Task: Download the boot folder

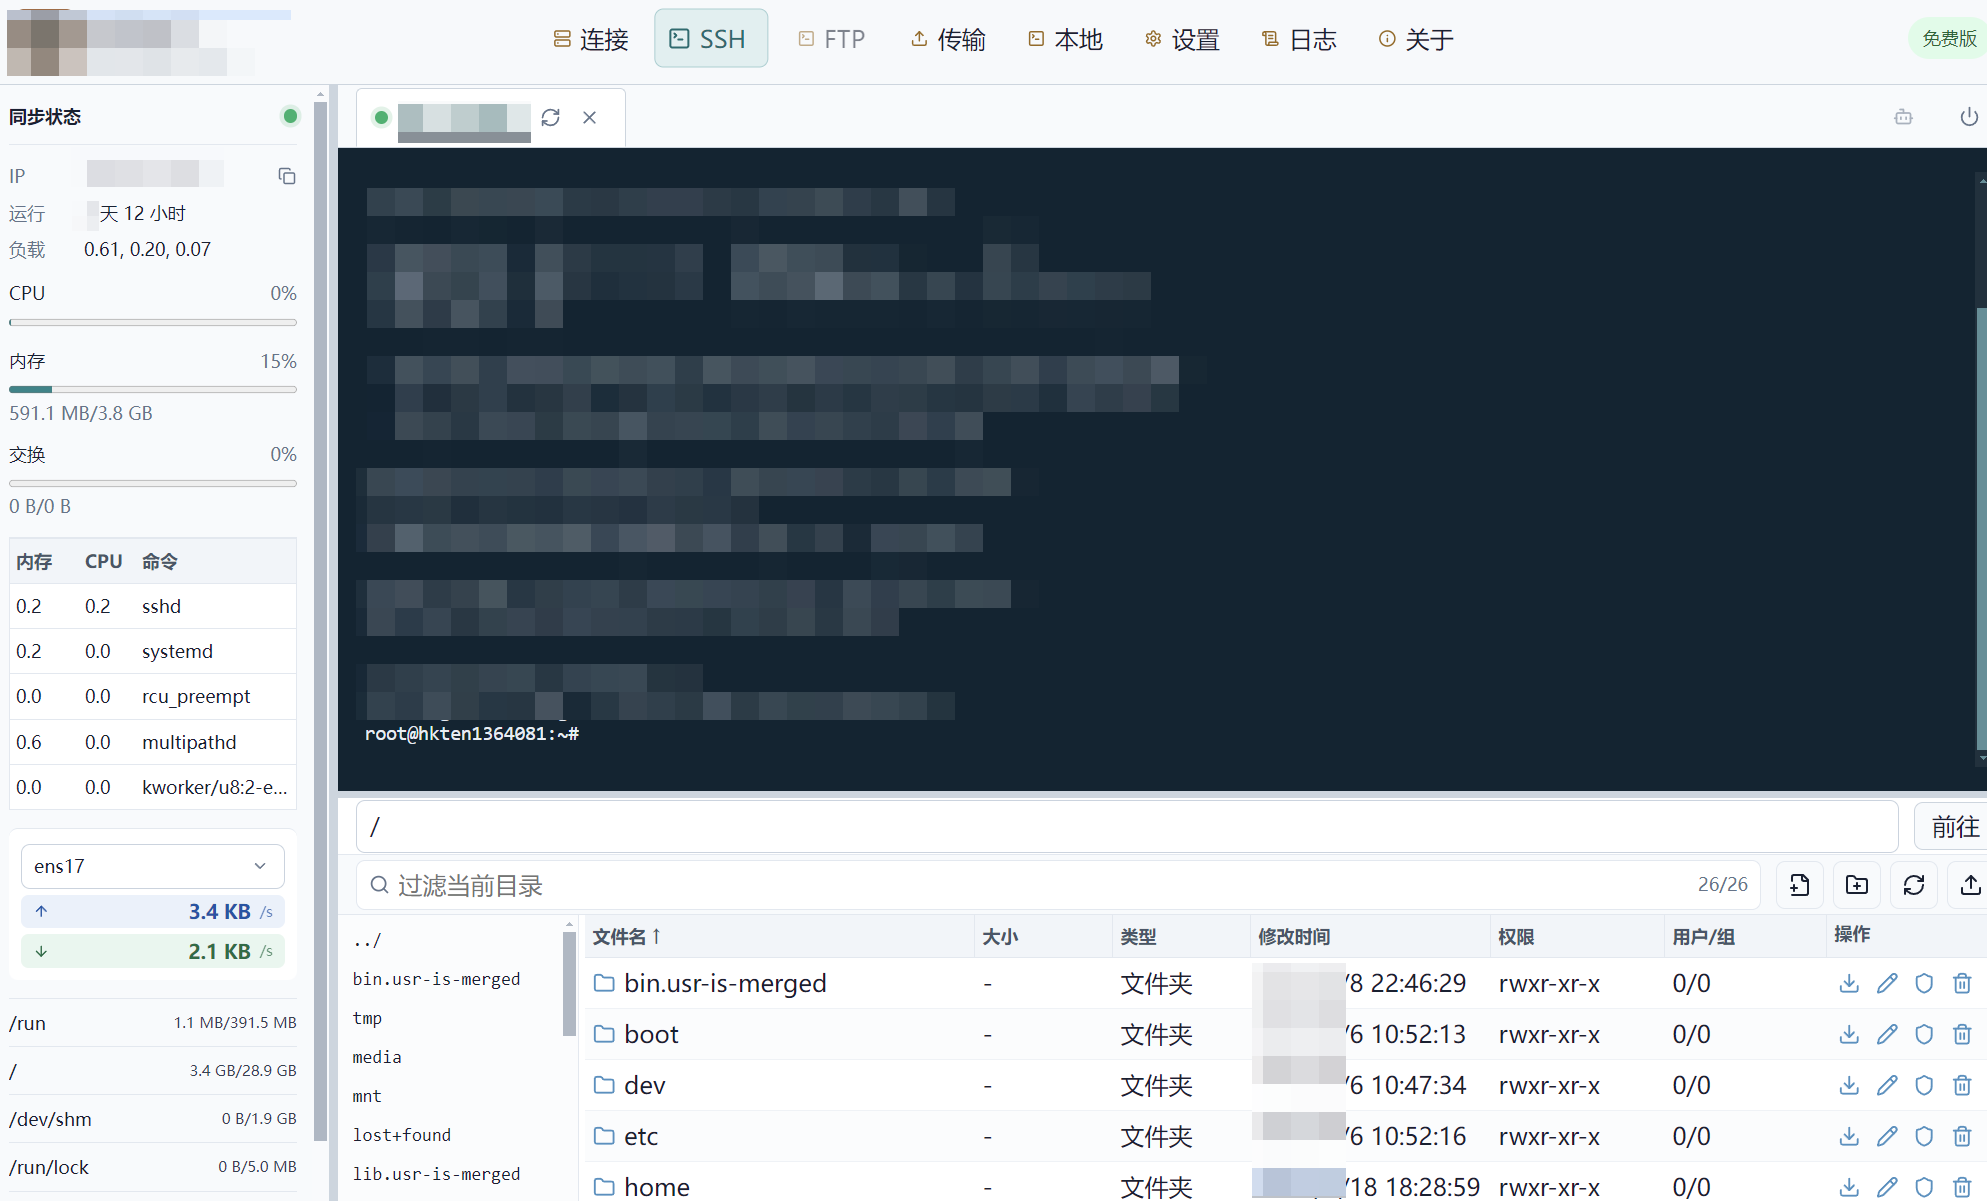Action: tap(1849, 1035)
